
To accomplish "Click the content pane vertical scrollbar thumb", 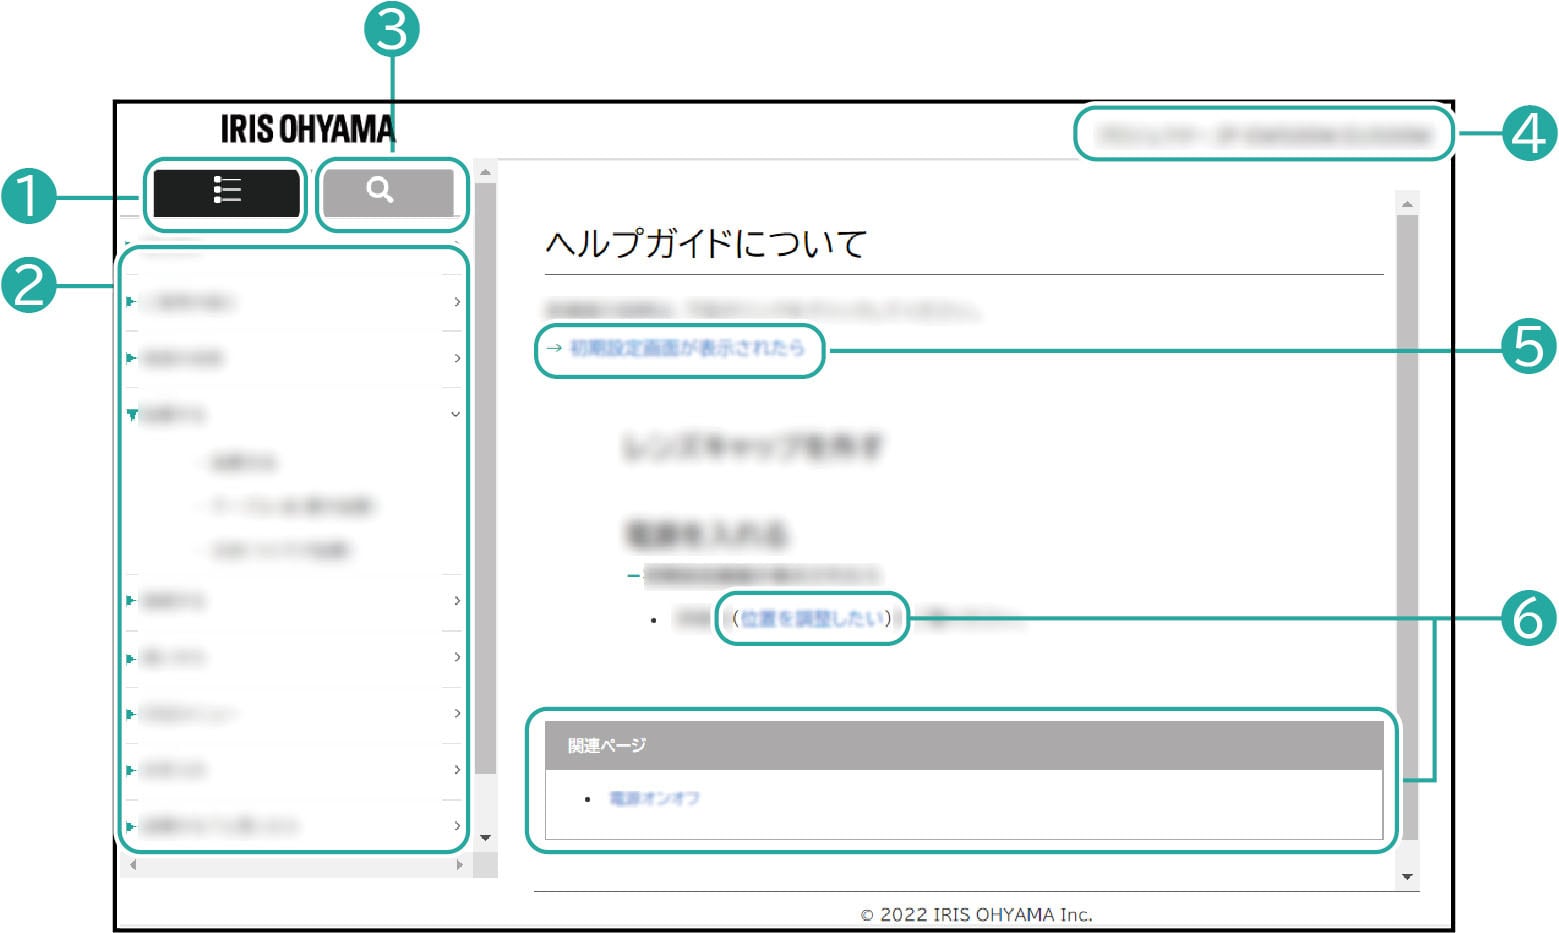I will (1407, 500).
